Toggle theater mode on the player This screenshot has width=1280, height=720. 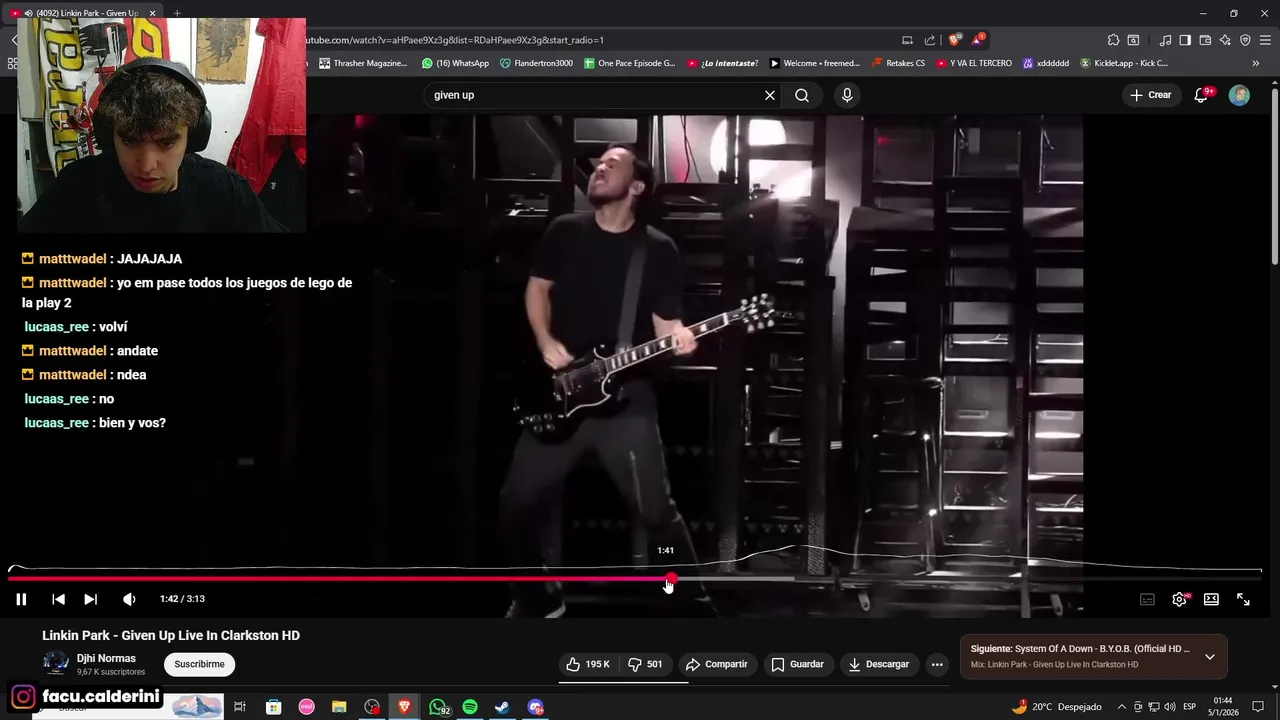point(1211,599)
